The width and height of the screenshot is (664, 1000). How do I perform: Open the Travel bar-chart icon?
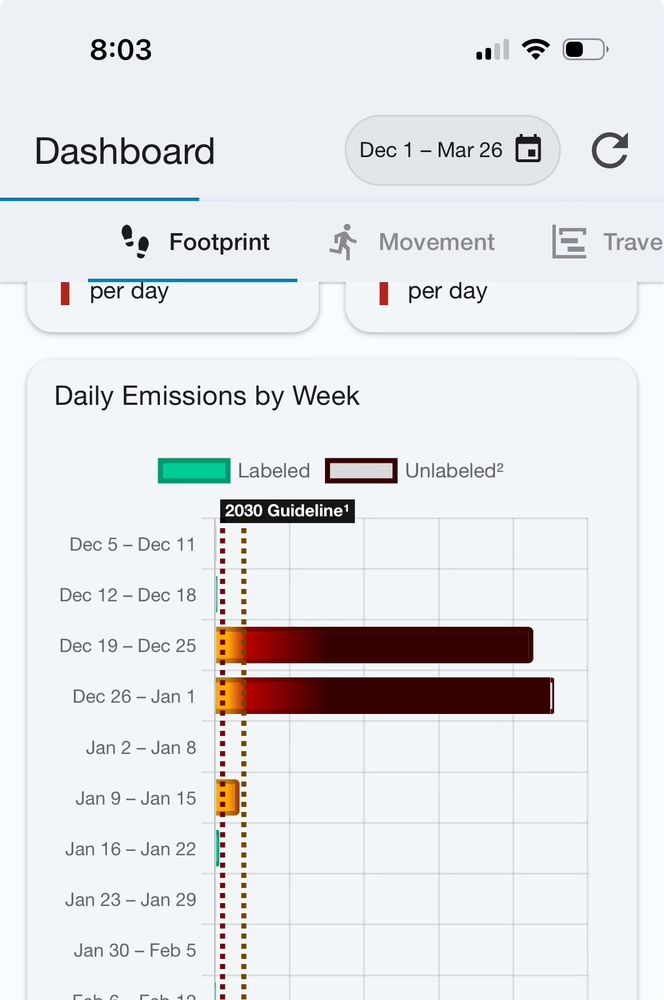pyautogui.click(x=568, y=241)
